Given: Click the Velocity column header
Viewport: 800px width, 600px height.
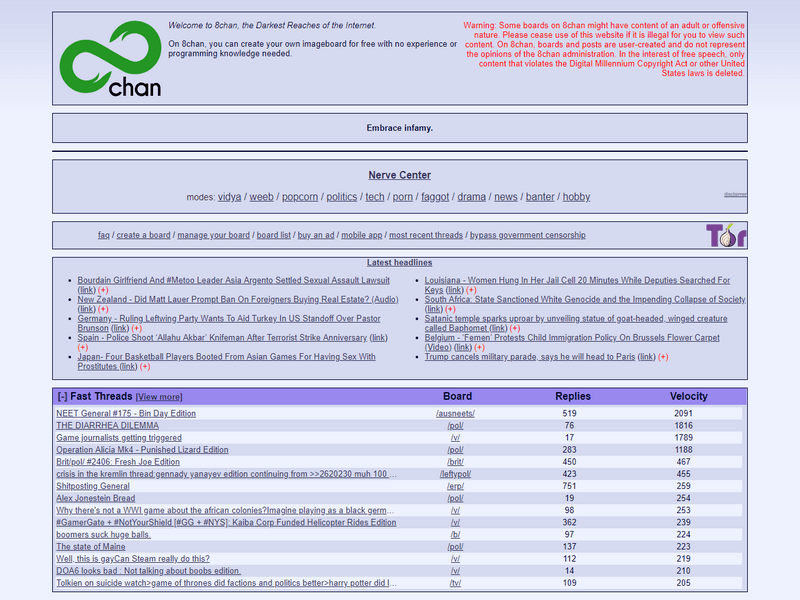Looking at the screenshot, I should 688,396.
